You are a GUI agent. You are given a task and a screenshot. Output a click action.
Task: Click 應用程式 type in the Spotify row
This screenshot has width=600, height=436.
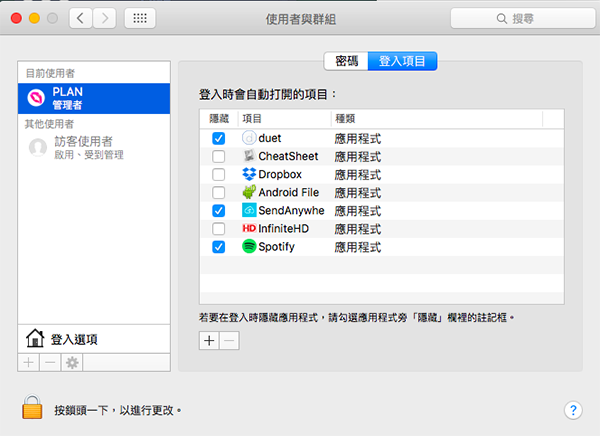[358, 247]
